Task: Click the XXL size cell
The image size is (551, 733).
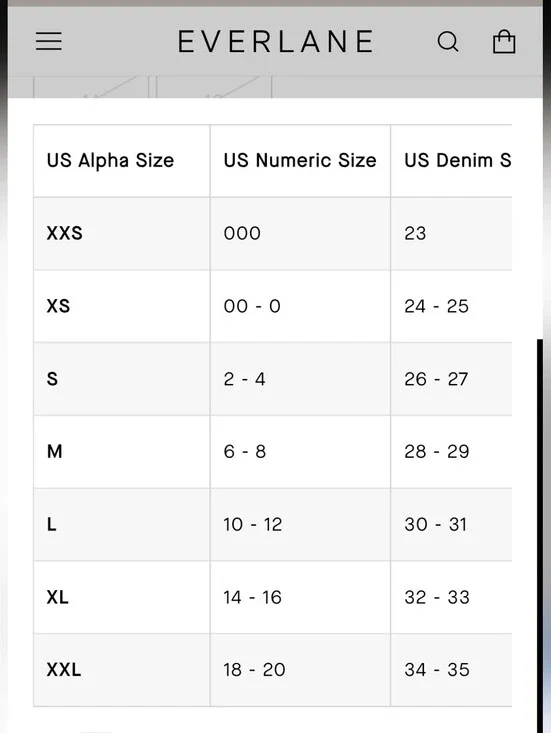Action: click(122, 670)
